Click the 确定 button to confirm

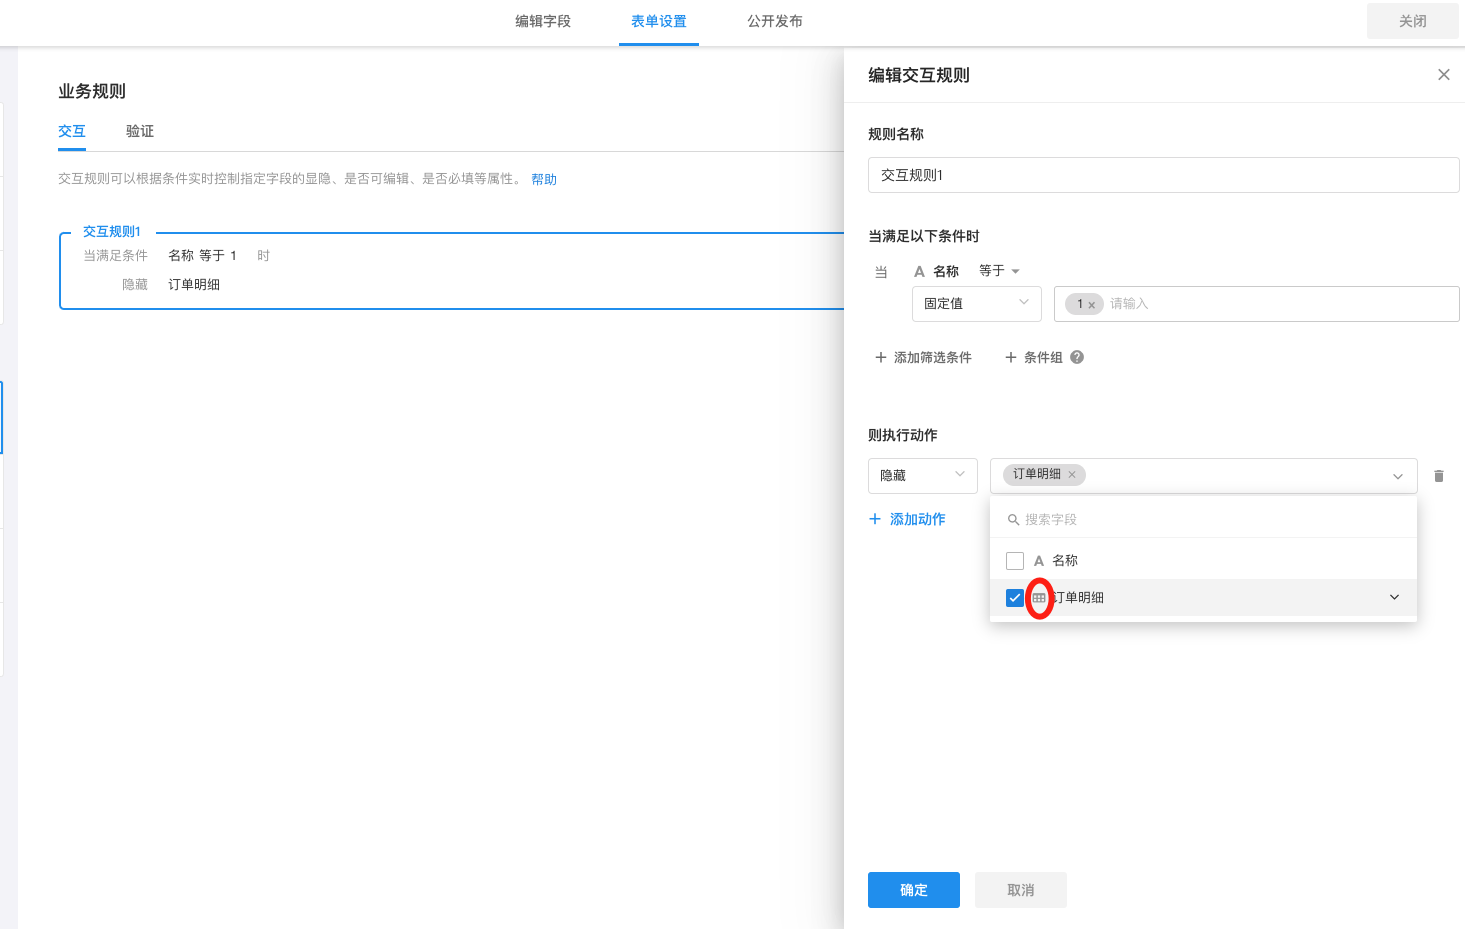pos(913,890)
